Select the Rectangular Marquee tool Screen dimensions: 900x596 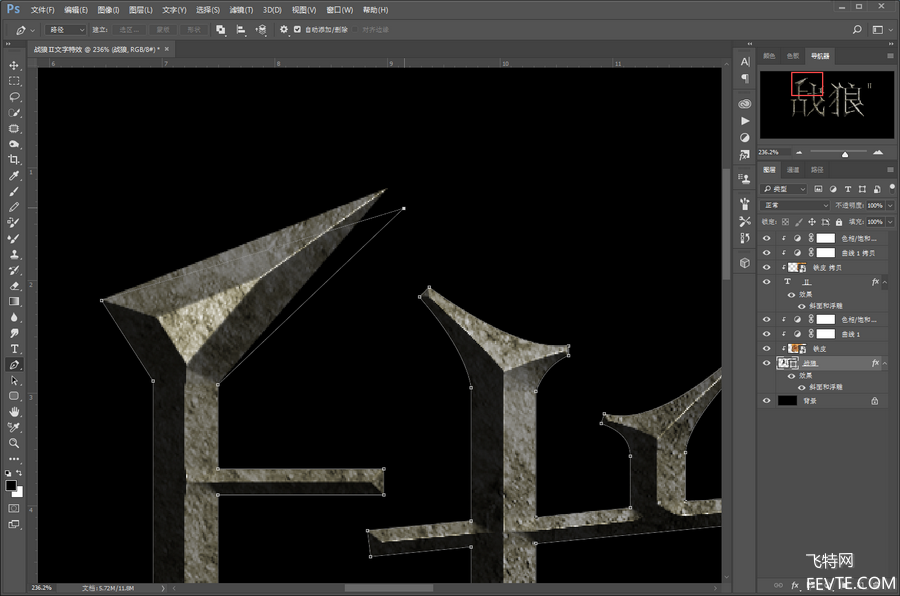pos(14,81)
